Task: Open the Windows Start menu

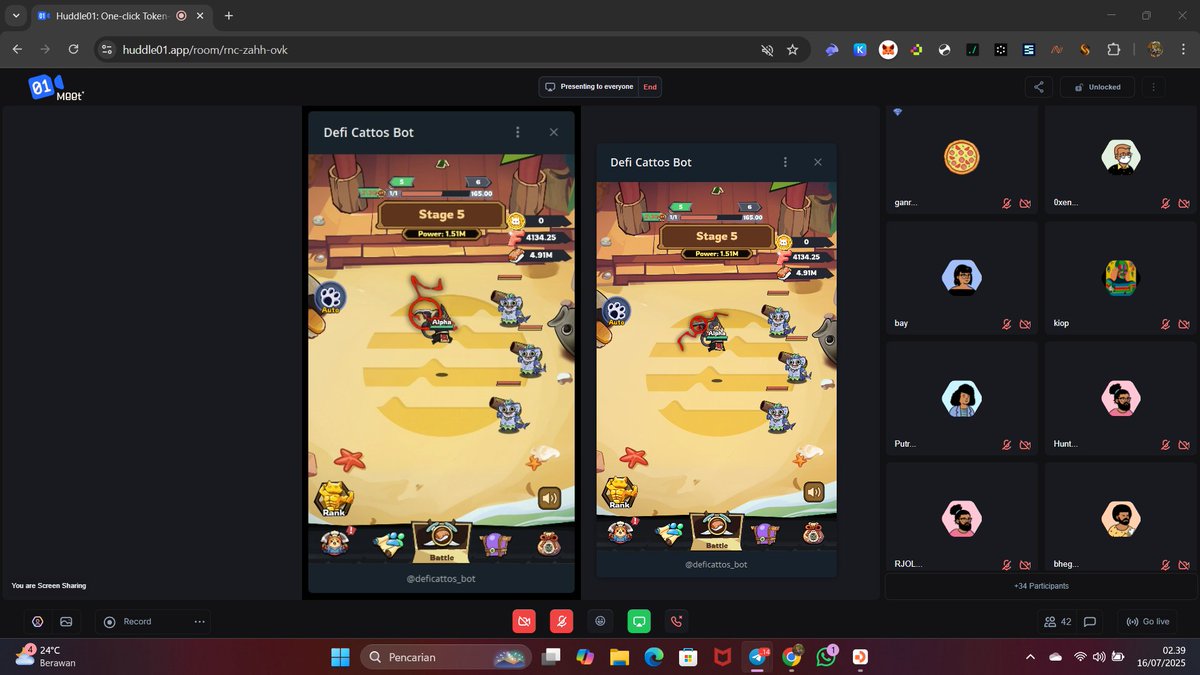Action: click(x=340, y=657)
